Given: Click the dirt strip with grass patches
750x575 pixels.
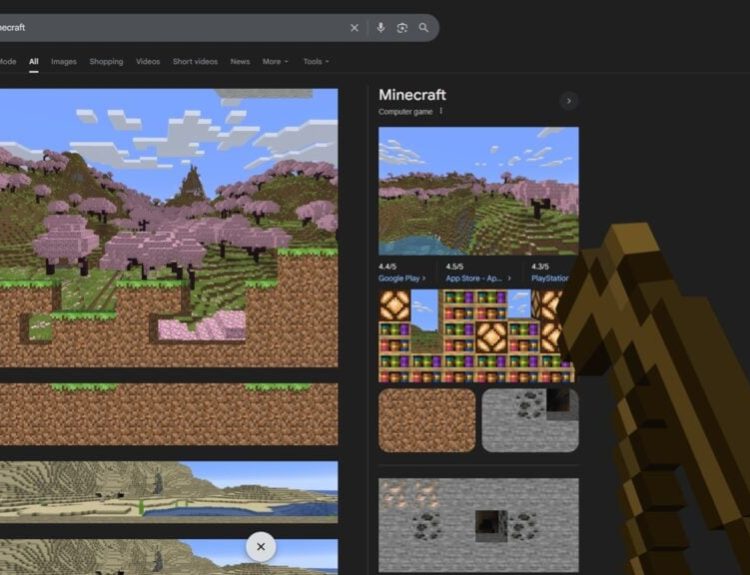Looking at the screenshot, I should coord(169,414).
